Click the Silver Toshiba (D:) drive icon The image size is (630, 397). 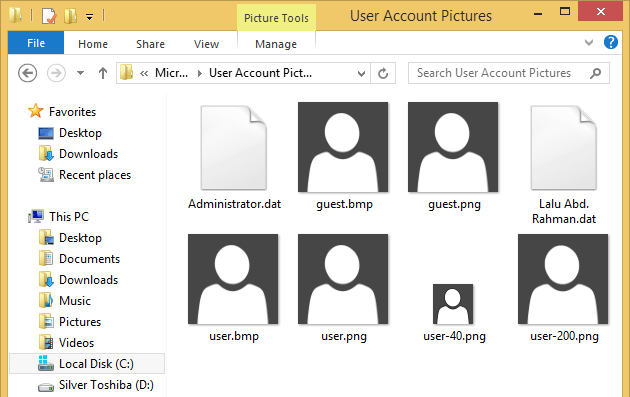pyautogui.click(x=46, y=387)
